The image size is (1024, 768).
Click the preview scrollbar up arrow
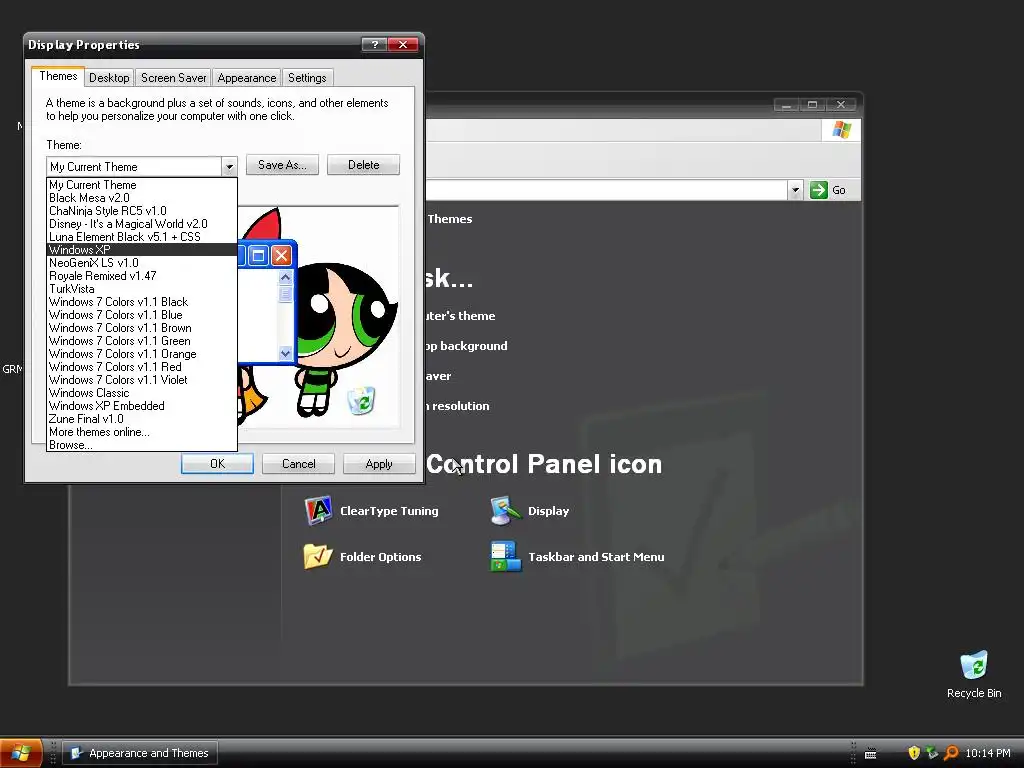(x=285, y=277)
